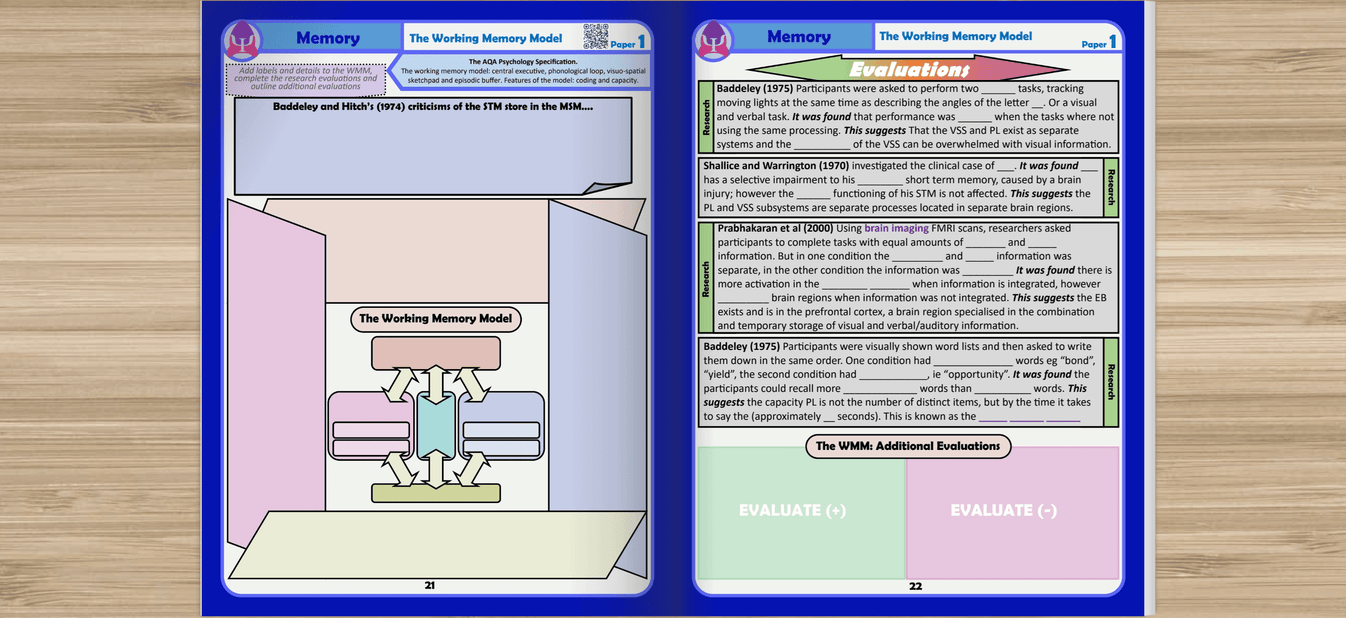1346x618 pixels.
Task: Select the Research tab beside Shallice and Warrington
Action: click(1113, 186)
